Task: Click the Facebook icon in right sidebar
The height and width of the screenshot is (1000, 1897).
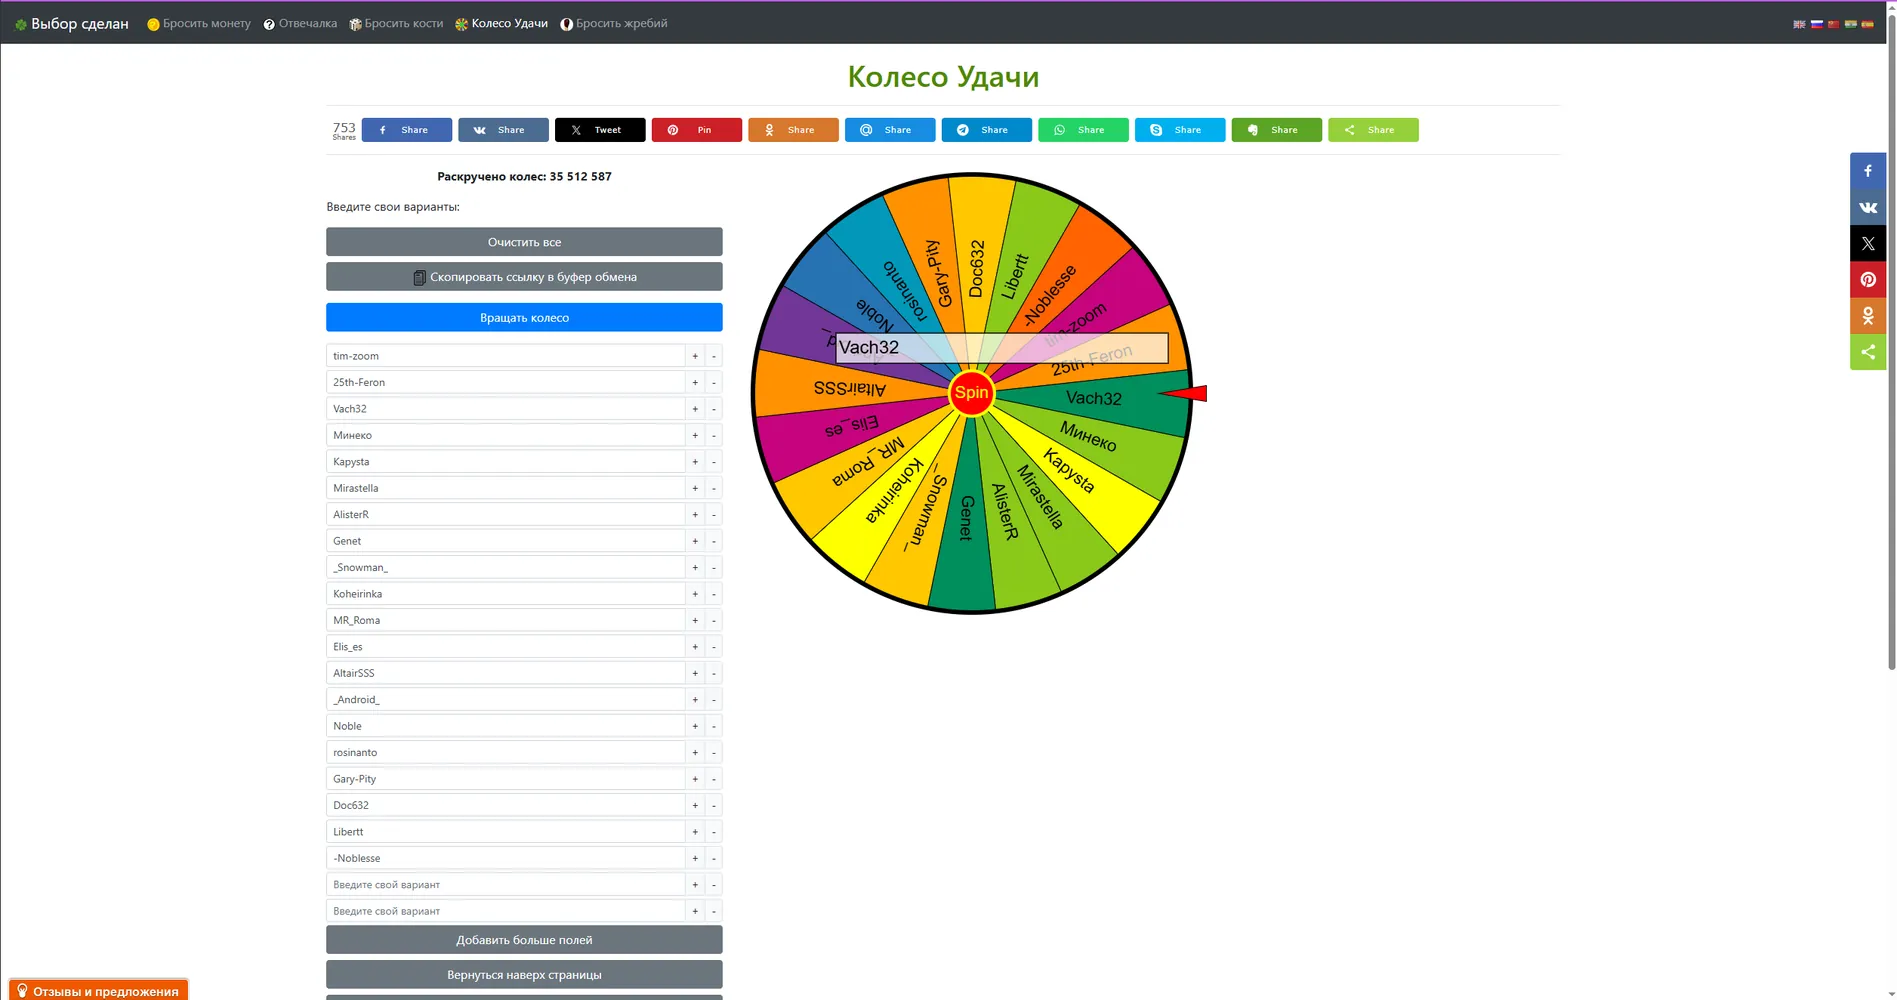Action: (1867, 171)
